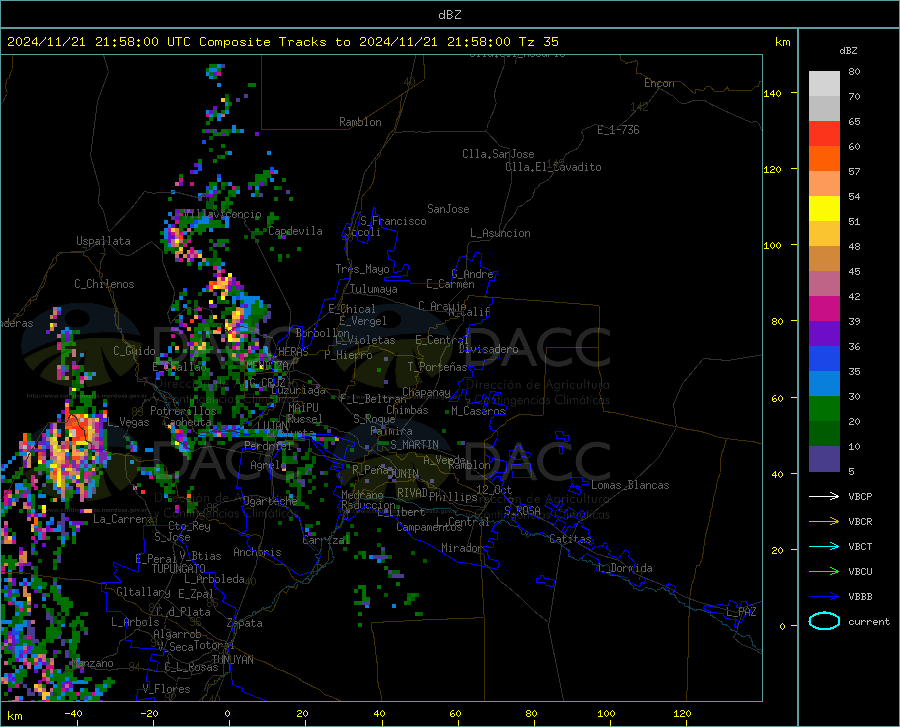
Task: Click the SanJose map label
Action: click(448, 209)
